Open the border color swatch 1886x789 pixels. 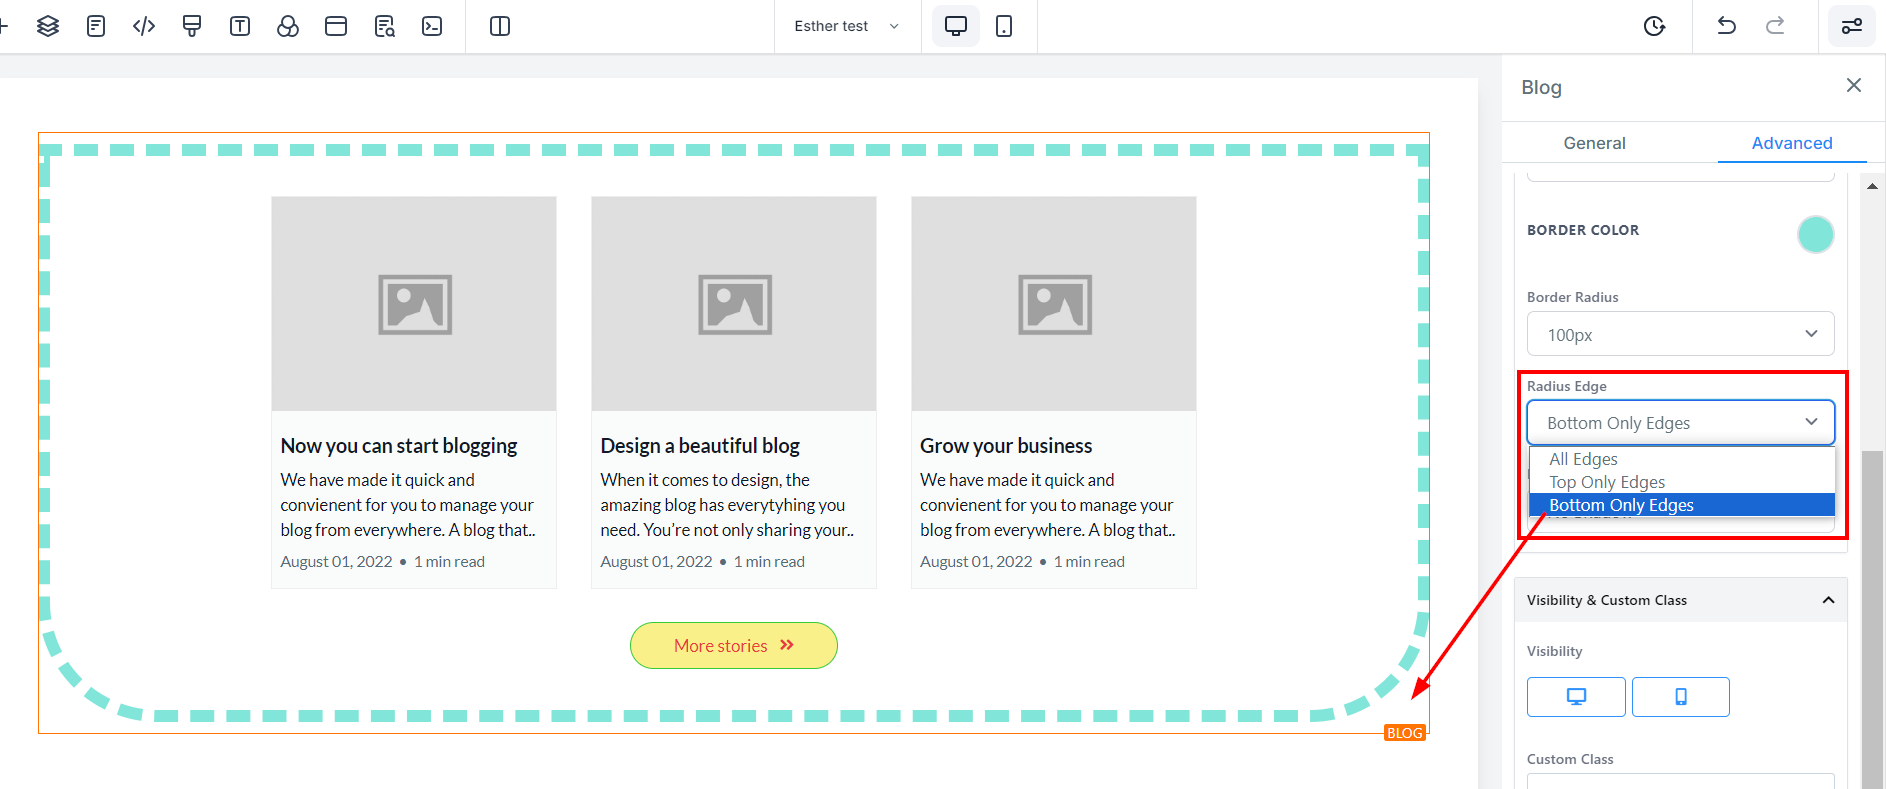1815,234
